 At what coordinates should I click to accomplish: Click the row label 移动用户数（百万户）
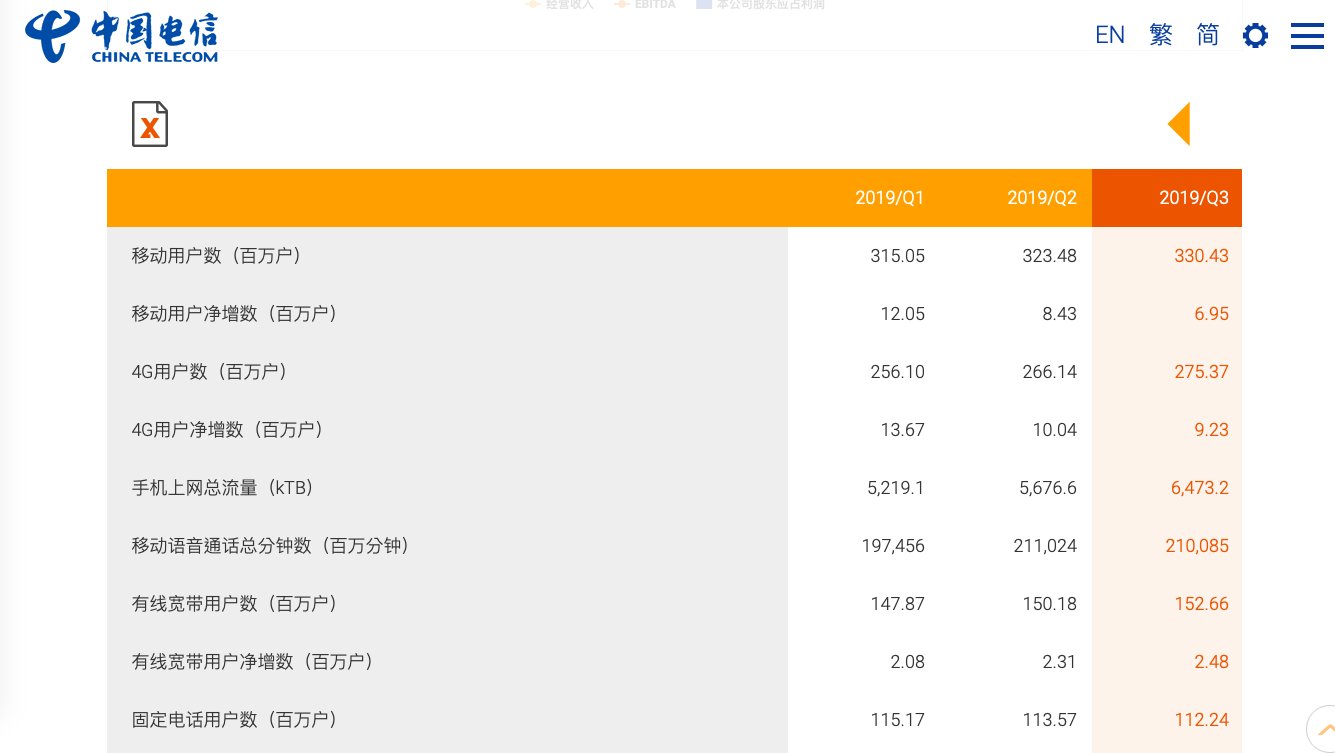point(216,256)
